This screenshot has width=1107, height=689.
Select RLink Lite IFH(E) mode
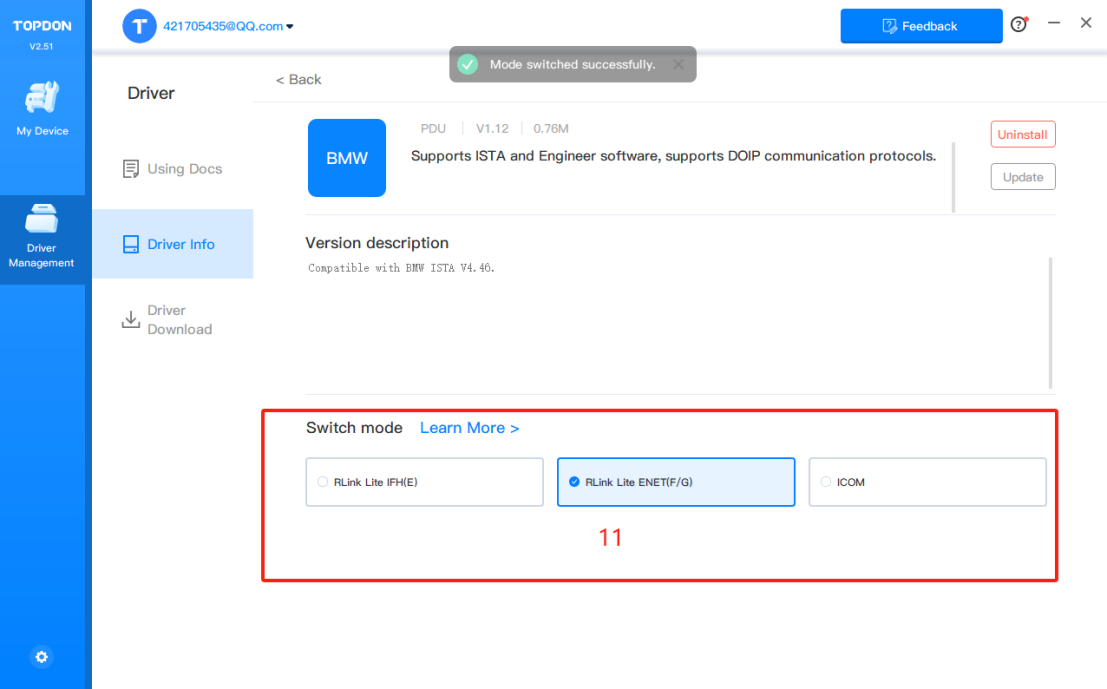[424, 482]
